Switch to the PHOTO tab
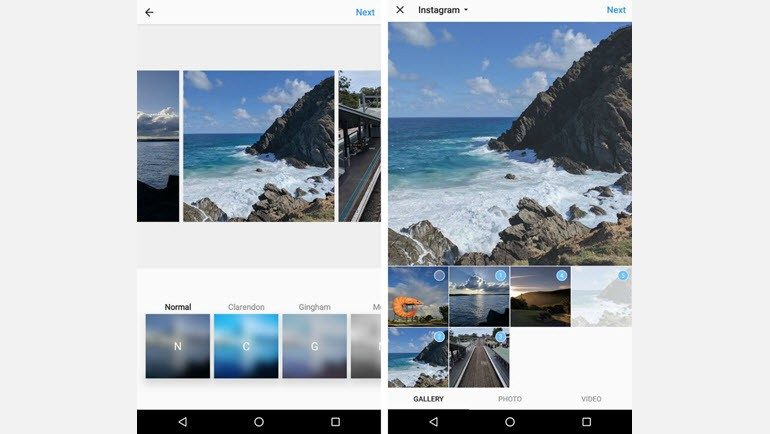770x434 pixels. 510,399
